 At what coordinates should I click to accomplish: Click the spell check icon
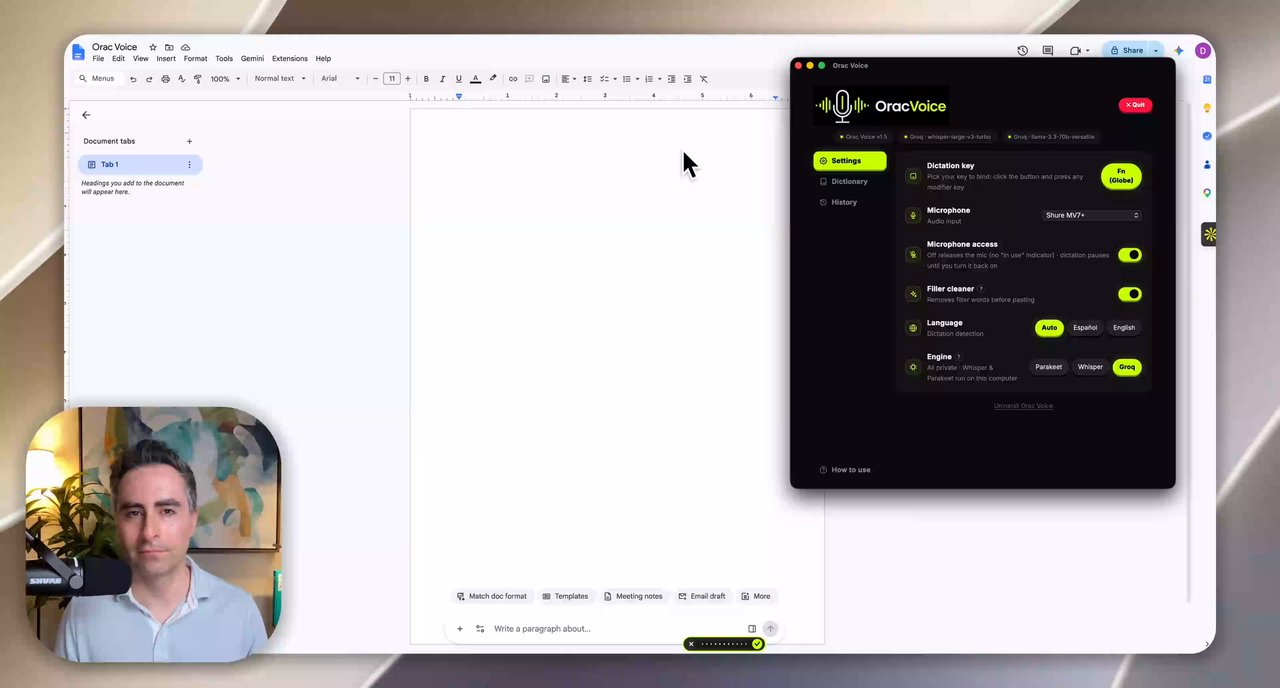(181, 79)
